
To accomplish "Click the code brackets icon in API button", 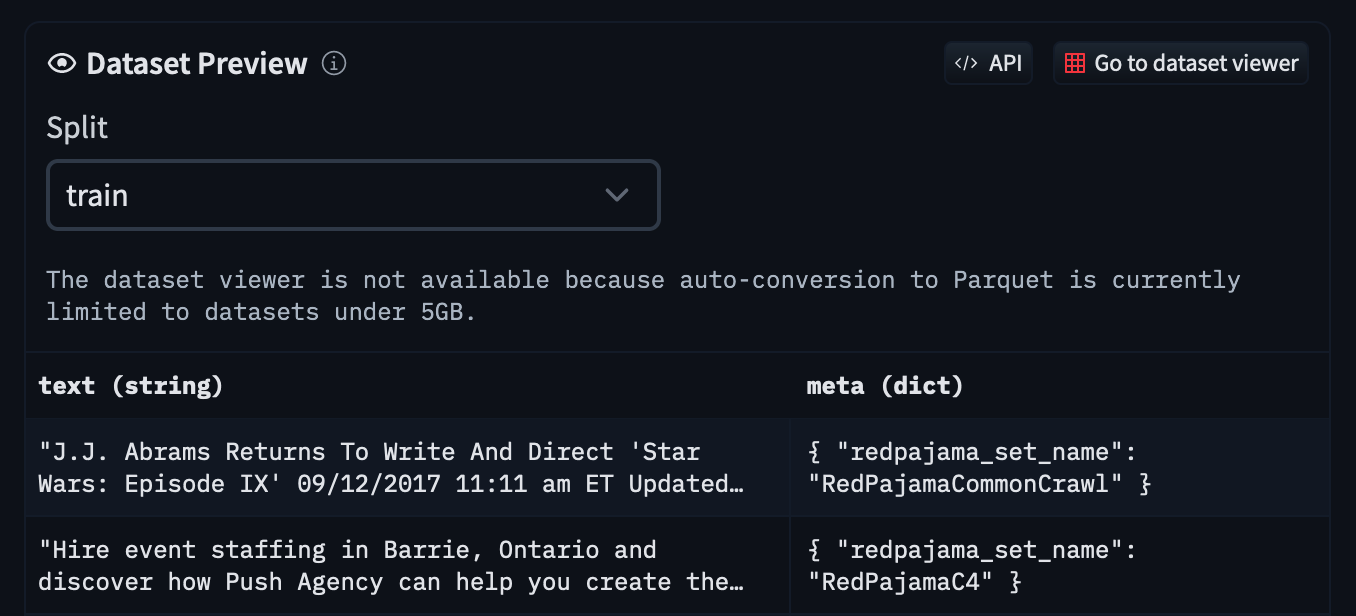I will point(966,62).
